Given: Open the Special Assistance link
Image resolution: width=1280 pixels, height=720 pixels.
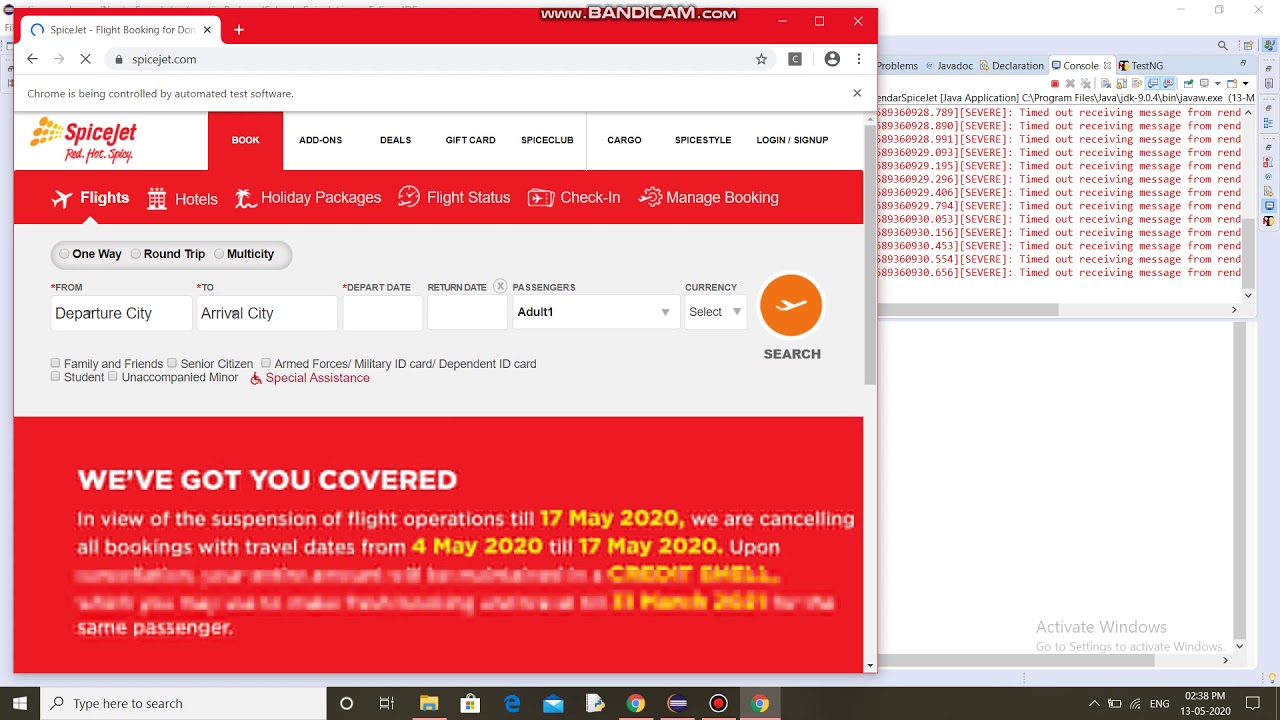Looking at the screenshot, I should pos(310,378).
